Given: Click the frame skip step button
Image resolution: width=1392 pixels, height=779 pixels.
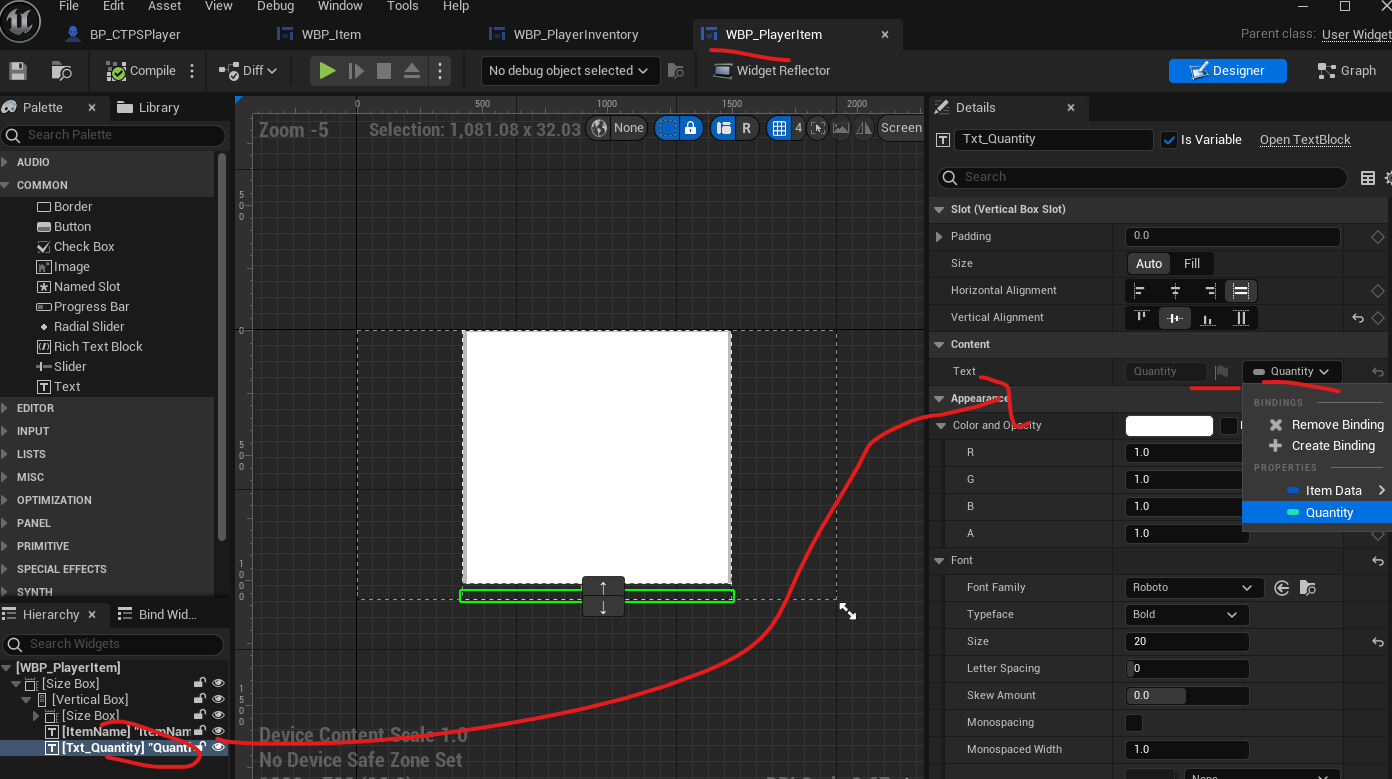Looking at the screenshot, I should click(x=356, y=71).
